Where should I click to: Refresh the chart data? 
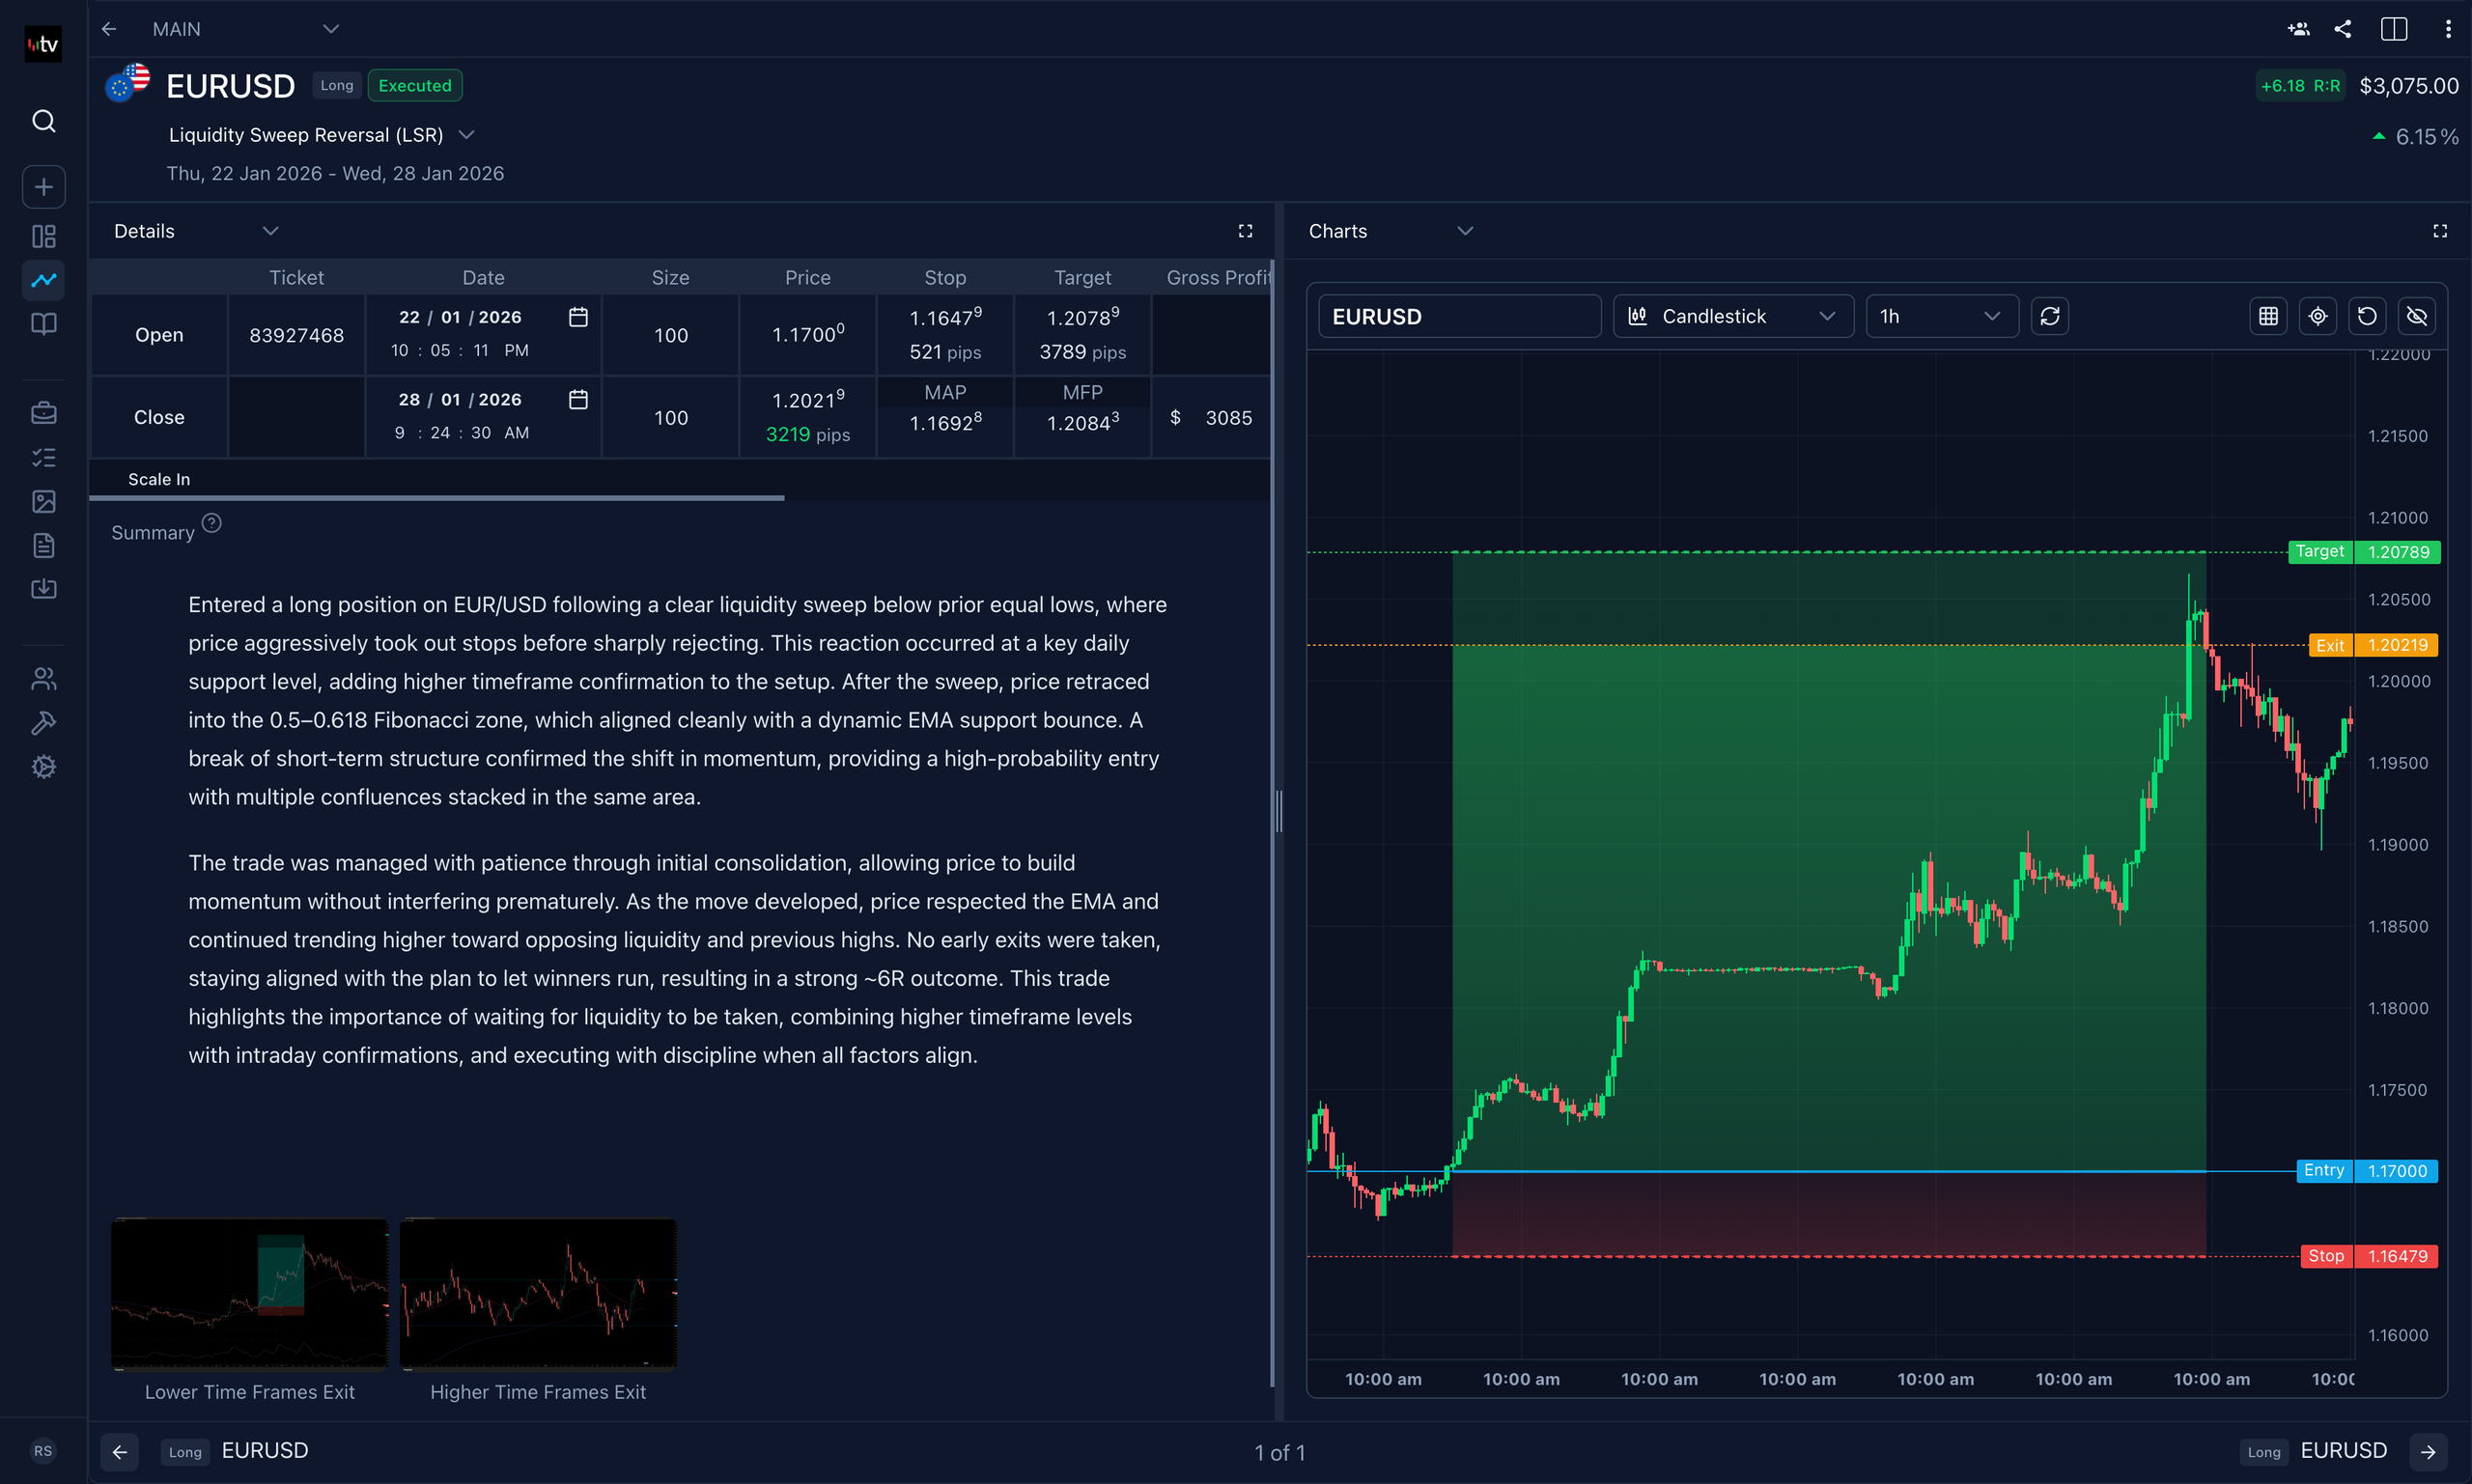[2050, 316]
